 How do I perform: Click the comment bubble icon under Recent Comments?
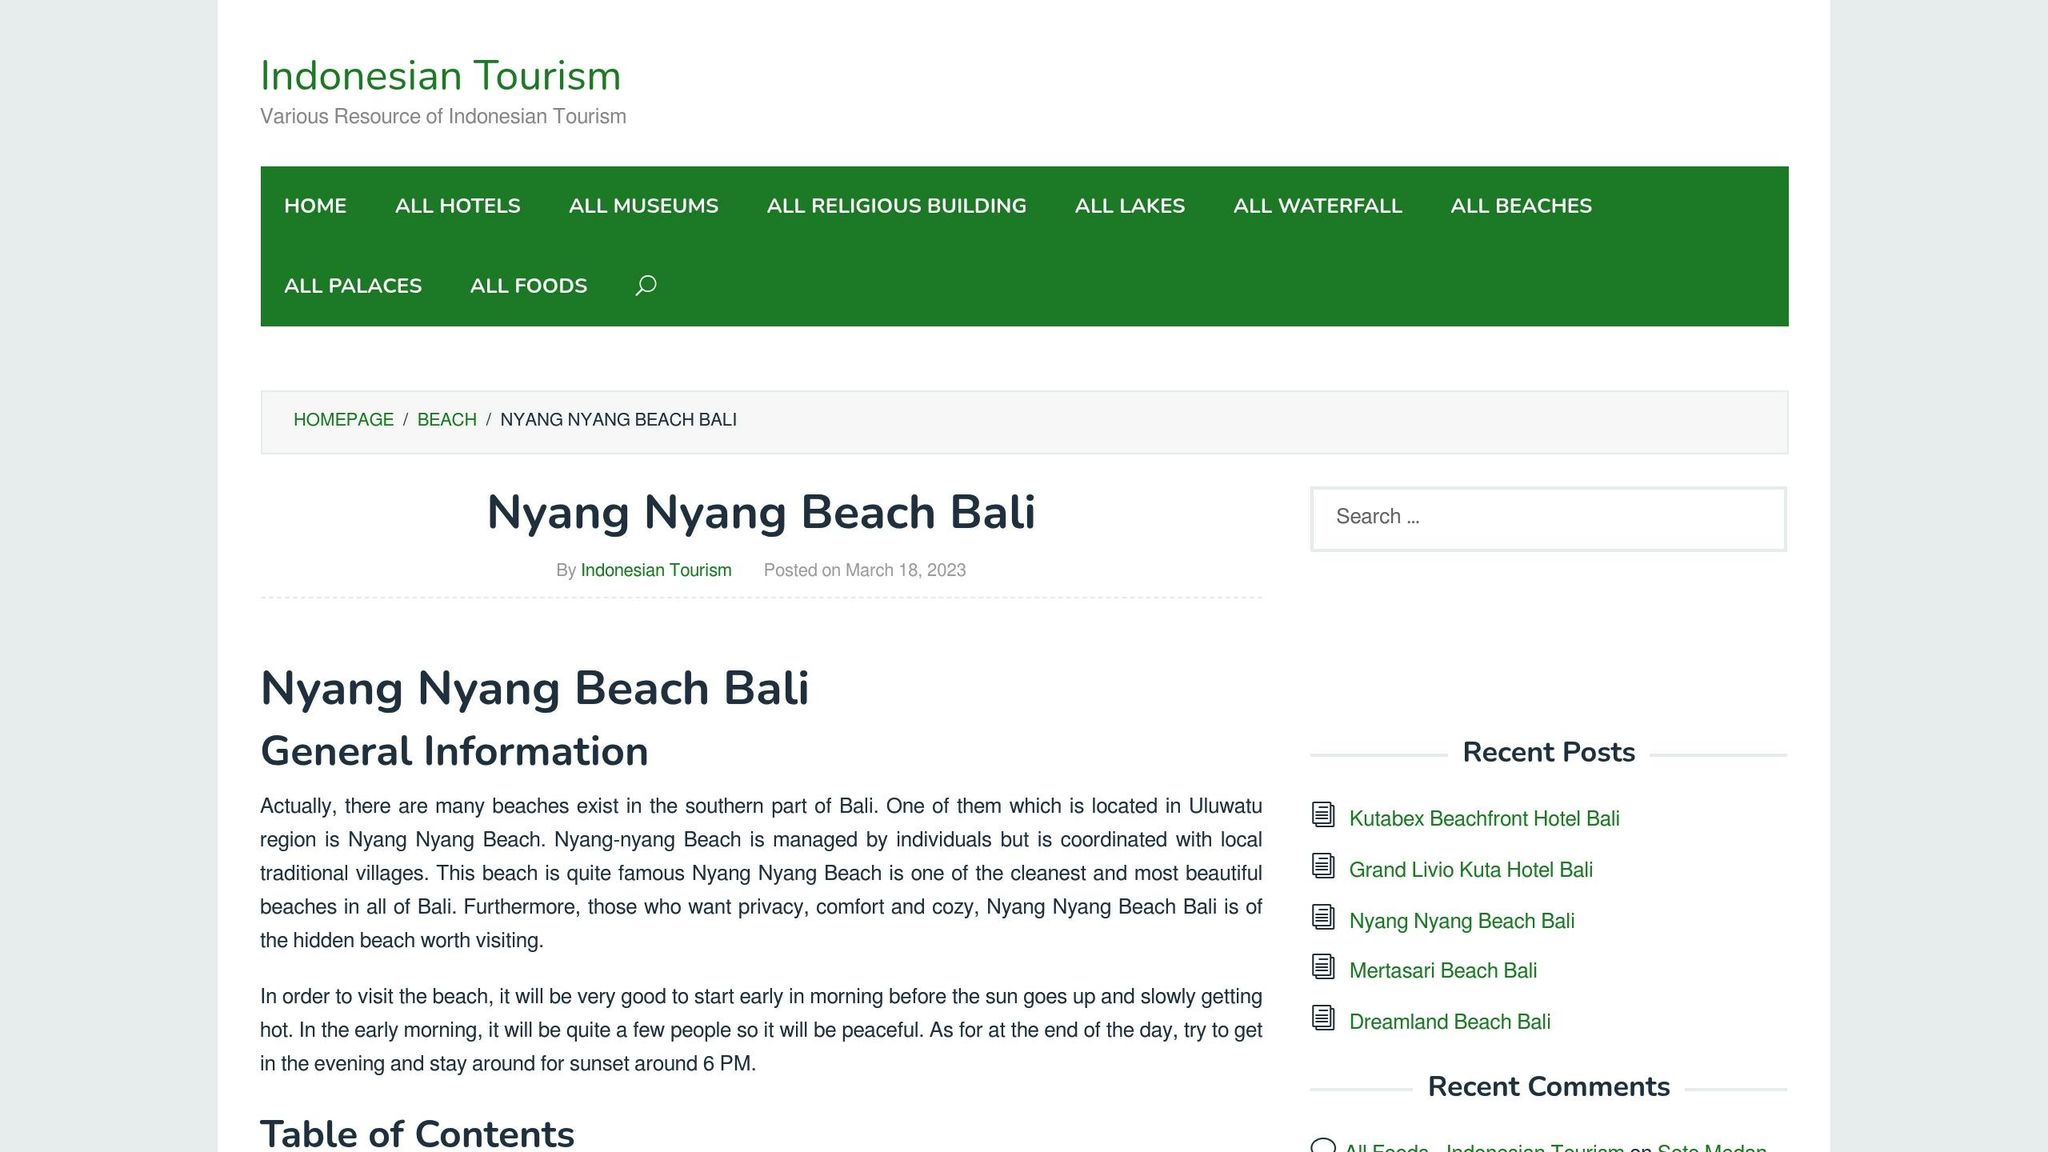click(x=1324, y=1148)
